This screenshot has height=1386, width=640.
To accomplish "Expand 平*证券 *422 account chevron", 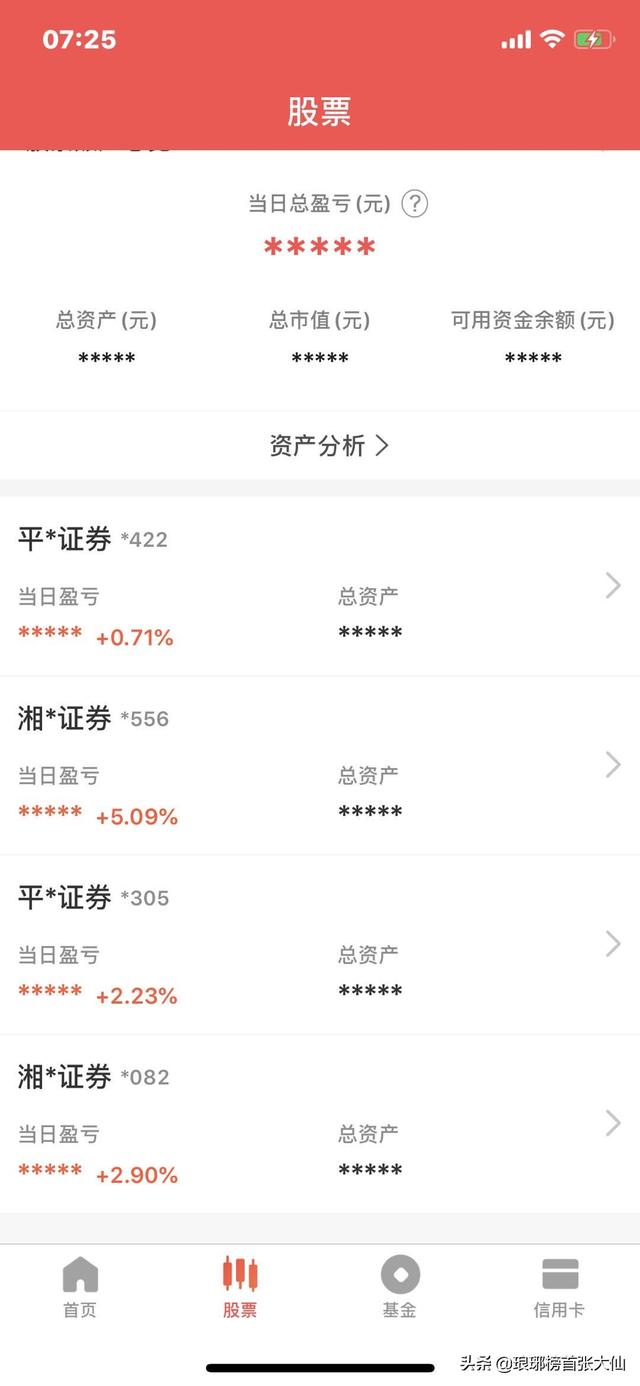I will tap(613, 586).
